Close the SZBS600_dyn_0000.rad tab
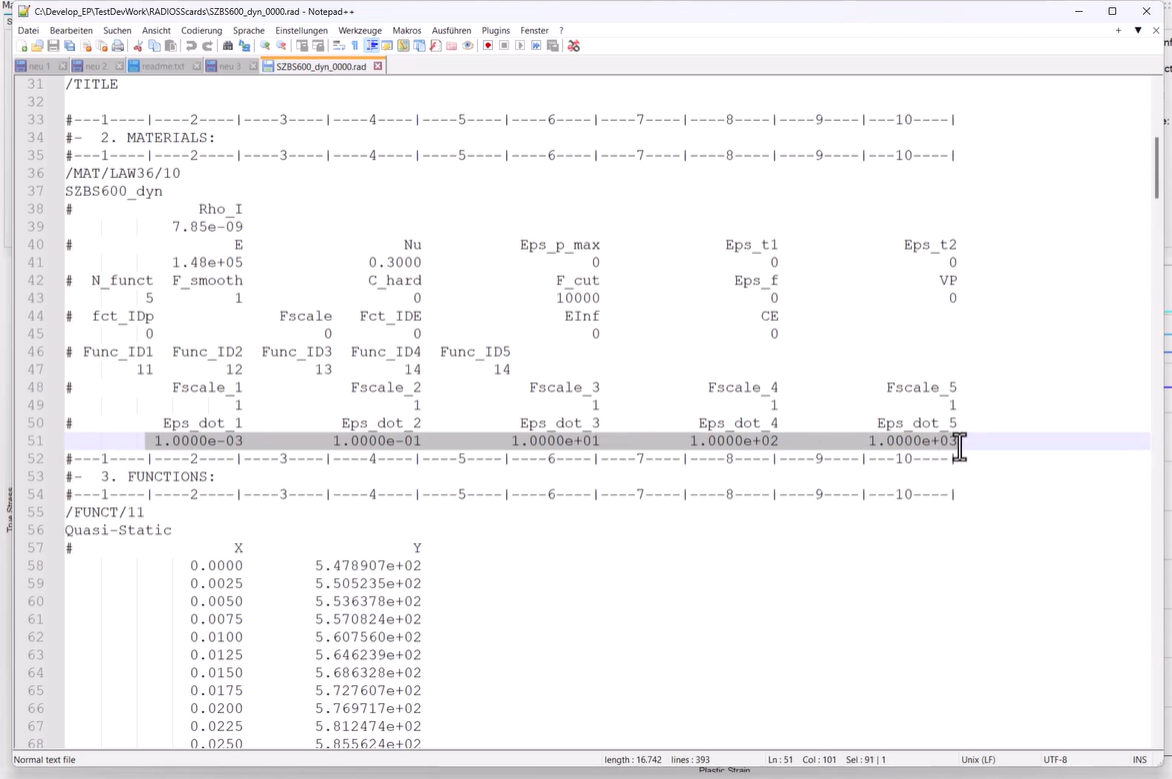1172x779 pixels. [x=377, y=66]
